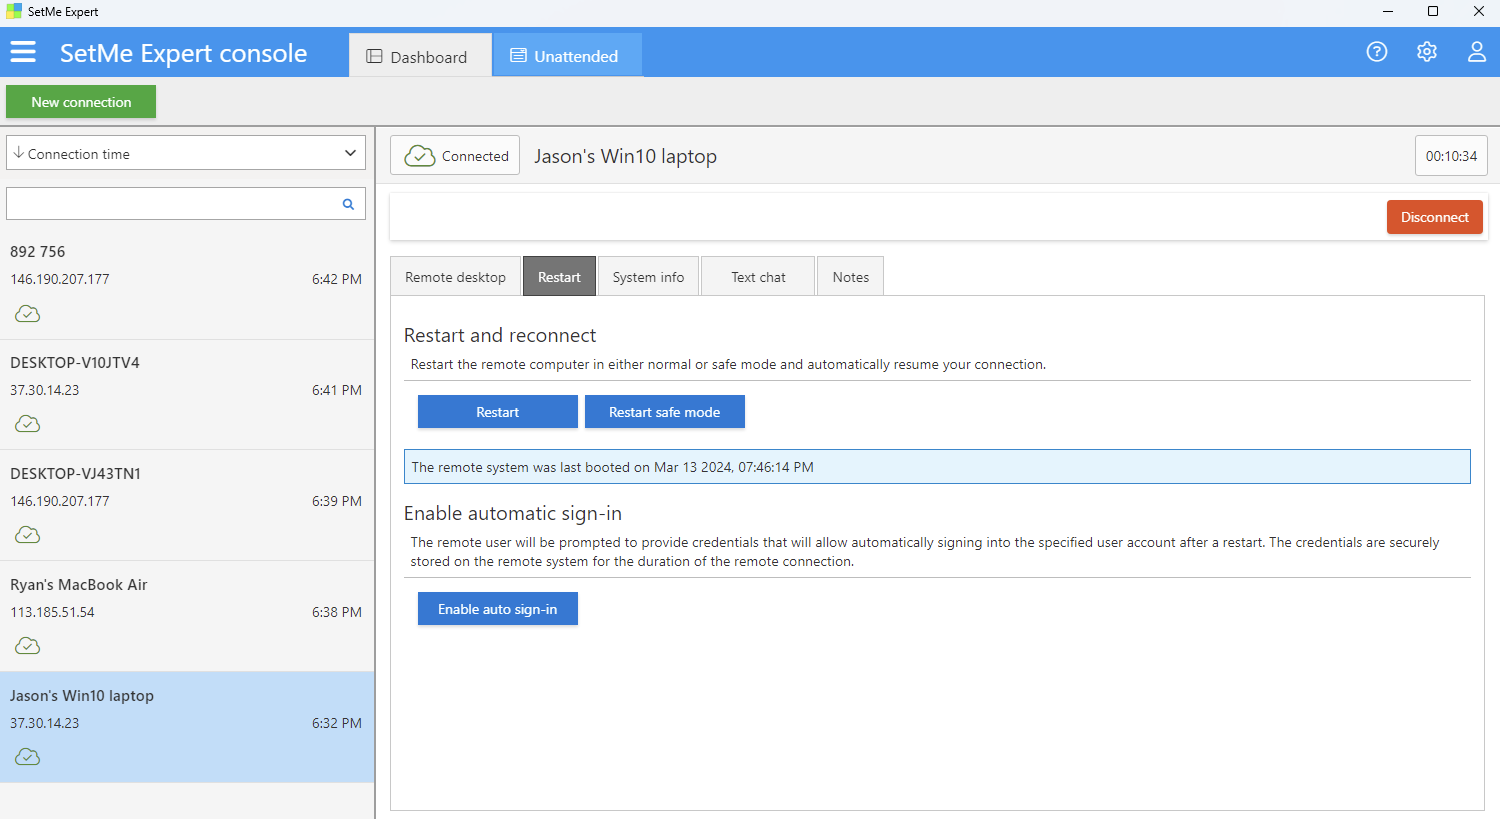Select Jason's Win10 laptop in session list
Screen dimensions: 1500x819
point(187,727)
